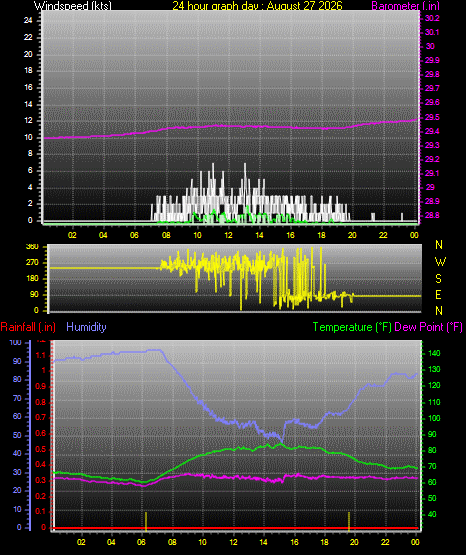Click the Windspeed (kts) axis label

point(73,5)
